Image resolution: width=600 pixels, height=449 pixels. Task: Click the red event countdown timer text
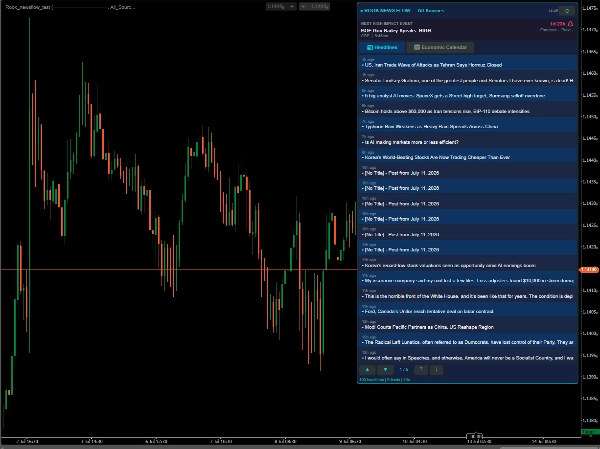click(558, 24)
